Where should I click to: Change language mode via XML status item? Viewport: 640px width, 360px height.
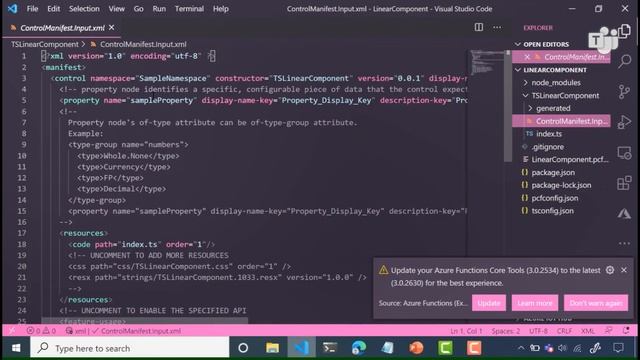588,331
